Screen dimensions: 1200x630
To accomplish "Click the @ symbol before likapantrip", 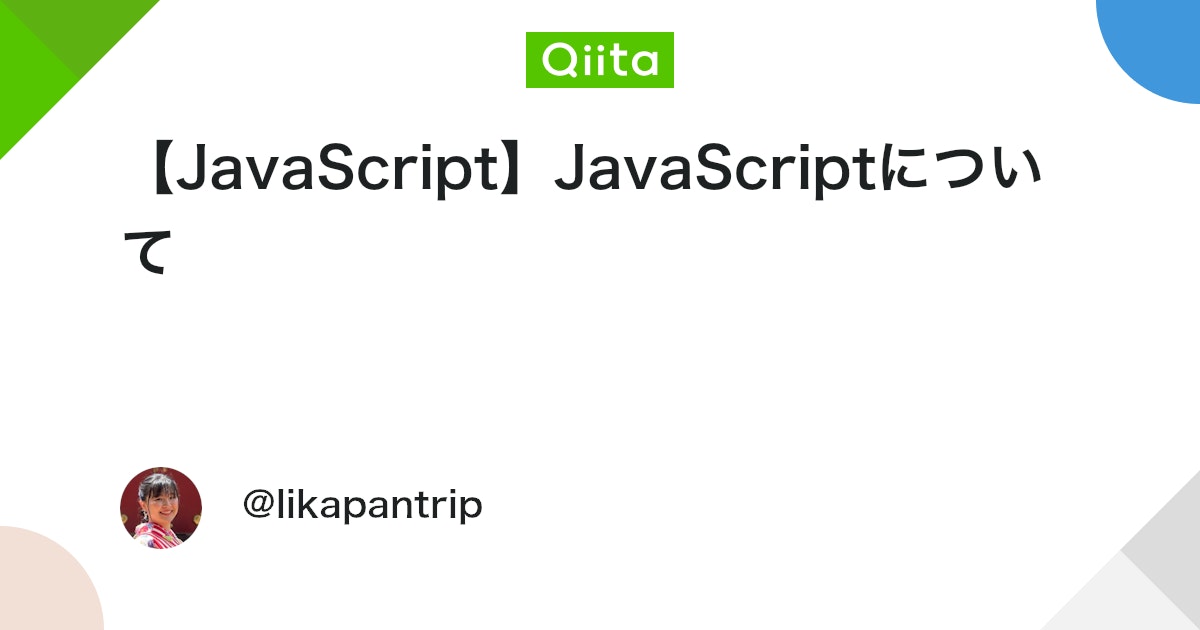I will pyautogui.click(x=259, y=506).
